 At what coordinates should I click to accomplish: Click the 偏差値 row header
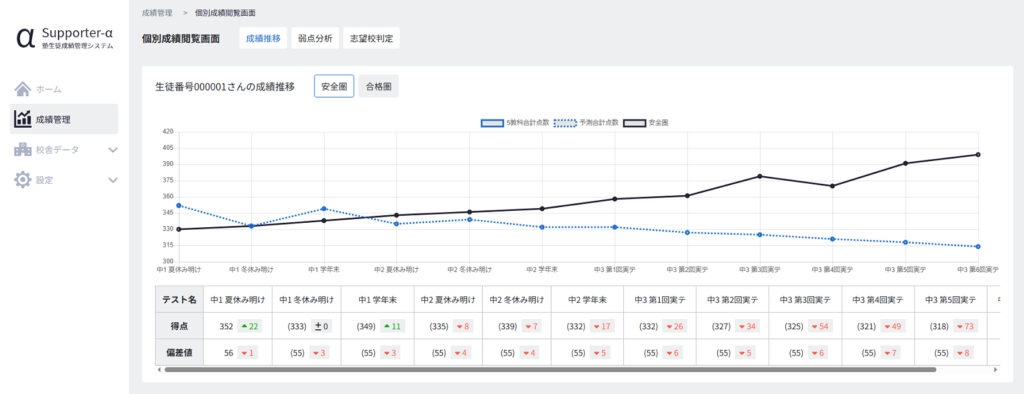point(179,352)
